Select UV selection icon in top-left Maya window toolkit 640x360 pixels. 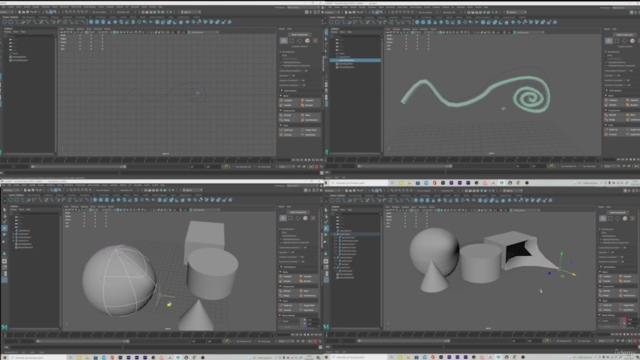point(315,40)
